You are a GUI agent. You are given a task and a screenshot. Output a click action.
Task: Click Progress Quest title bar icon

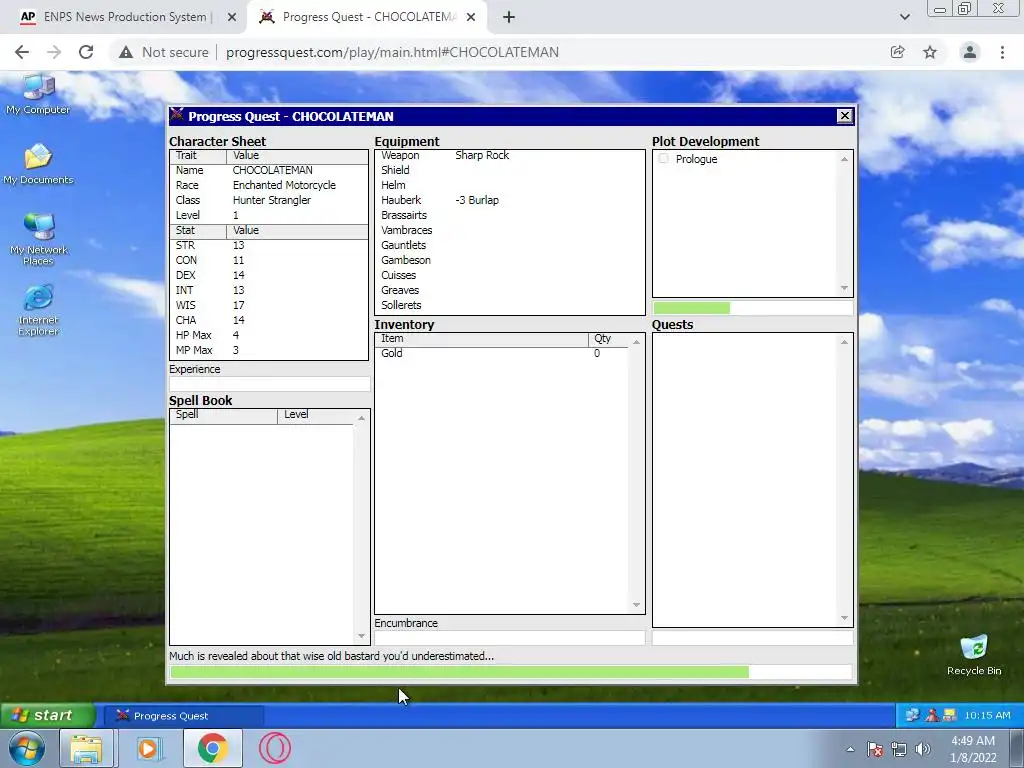[x=176, y=116]
